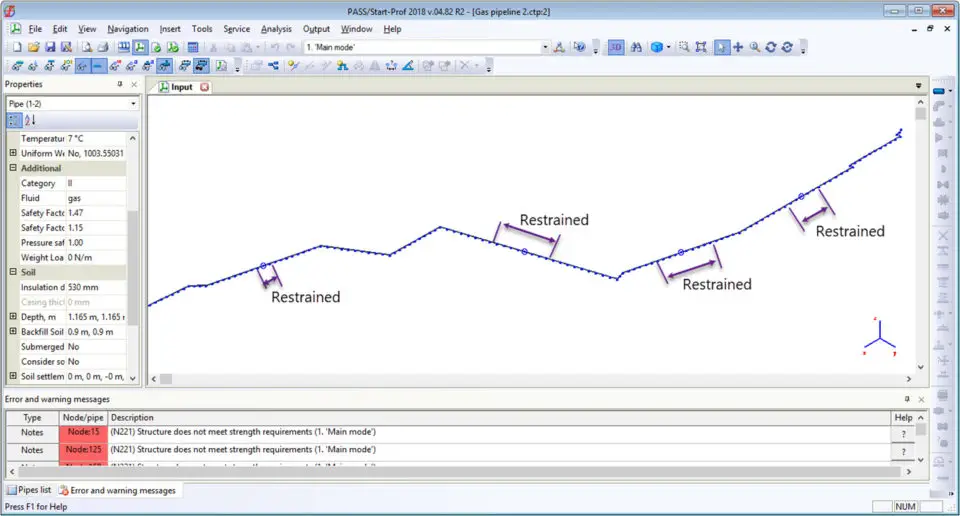Switch to the Pipes list tab
Viewport: 960px width, 516px height.
[29, 490]
